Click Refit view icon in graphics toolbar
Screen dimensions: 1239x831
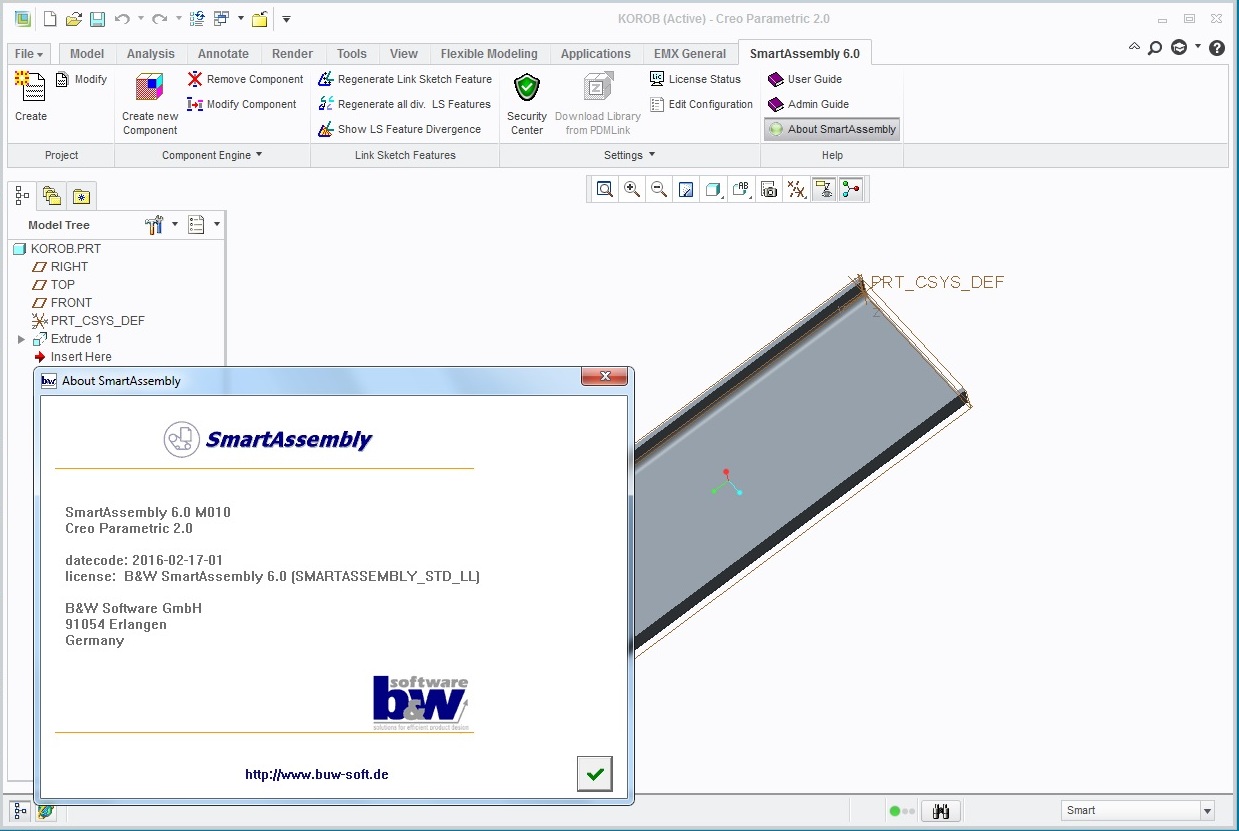605,189
